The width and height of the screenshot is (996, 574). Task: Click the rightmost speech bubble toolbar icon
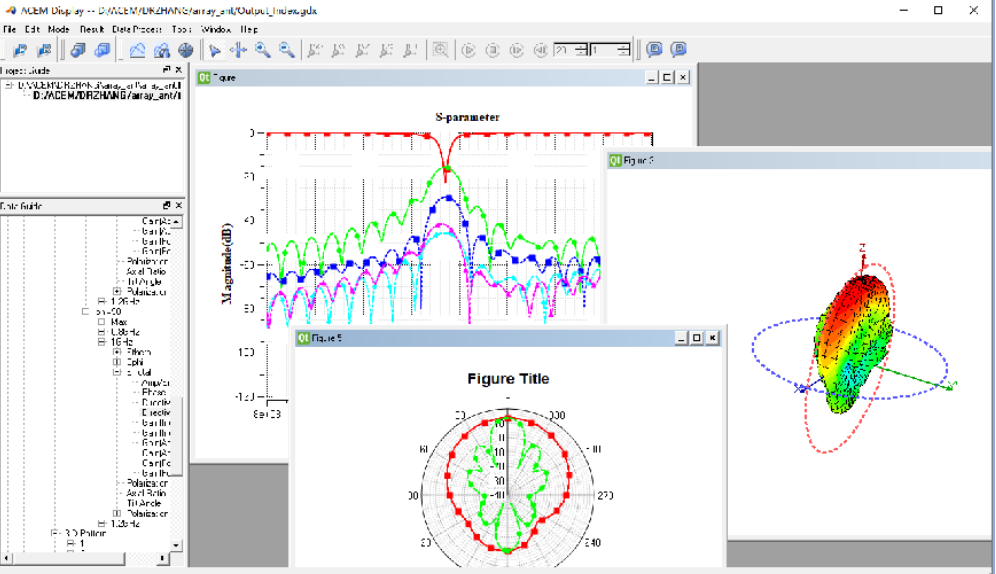pyautogui.click(x=678, y=50)
